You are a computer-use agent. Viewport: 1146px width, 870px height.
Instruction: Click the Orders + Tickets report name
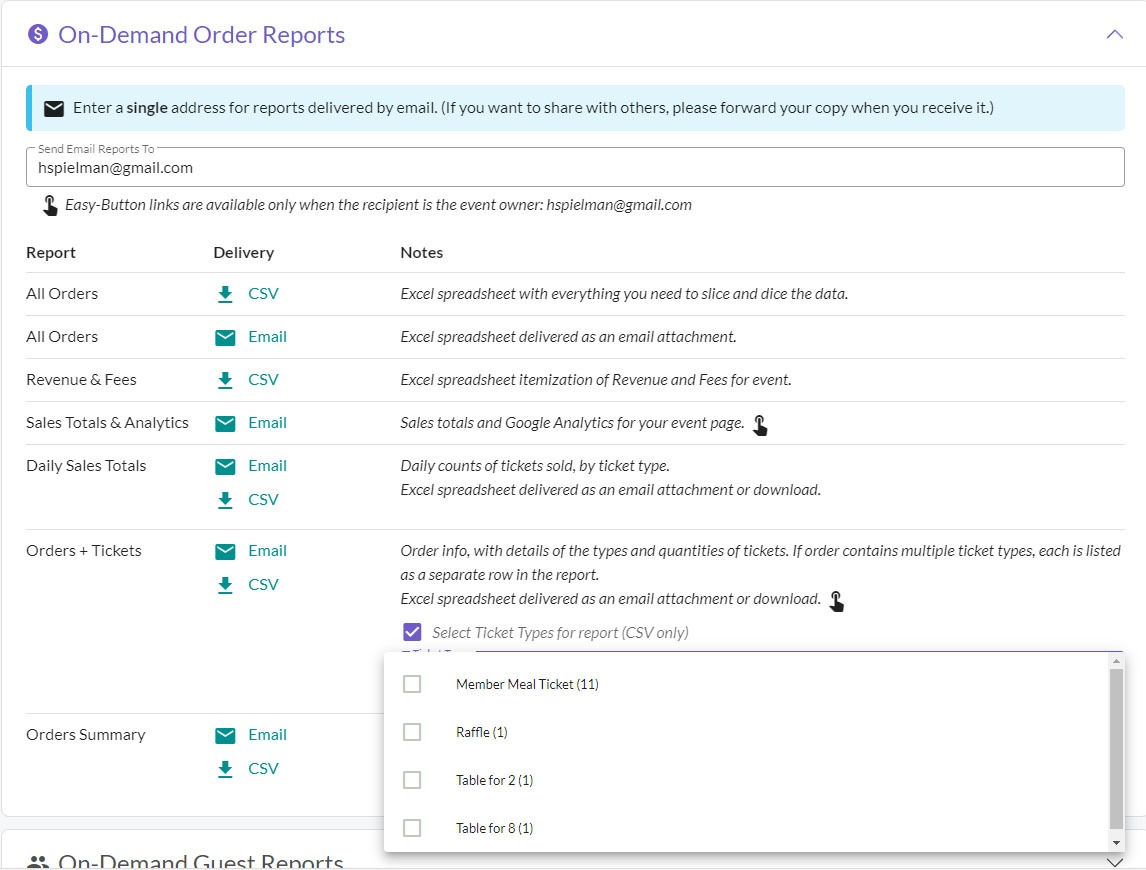(x=84, y=551)
